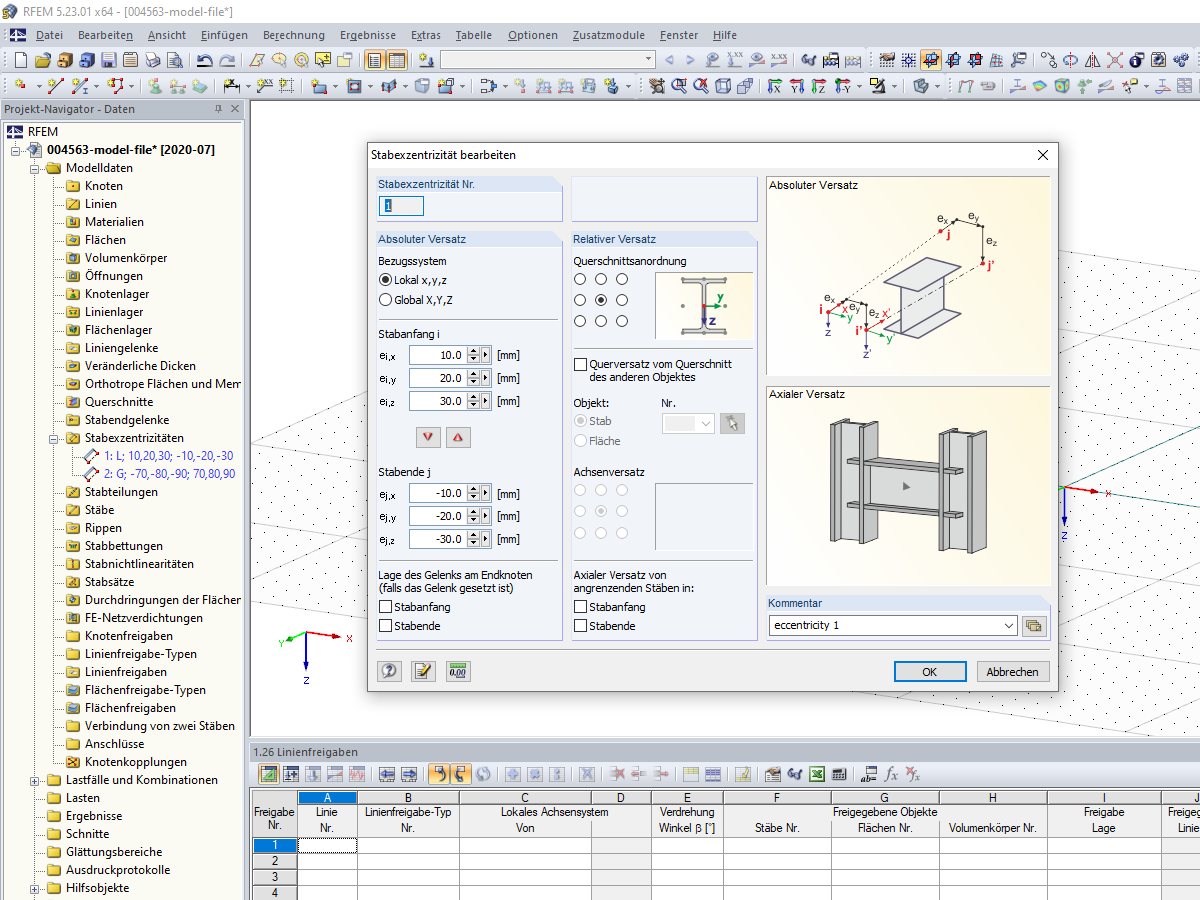The image size is (1200, 900).
Task: Click the fx formula icon in table toolbar
Action: pos(891,774)
